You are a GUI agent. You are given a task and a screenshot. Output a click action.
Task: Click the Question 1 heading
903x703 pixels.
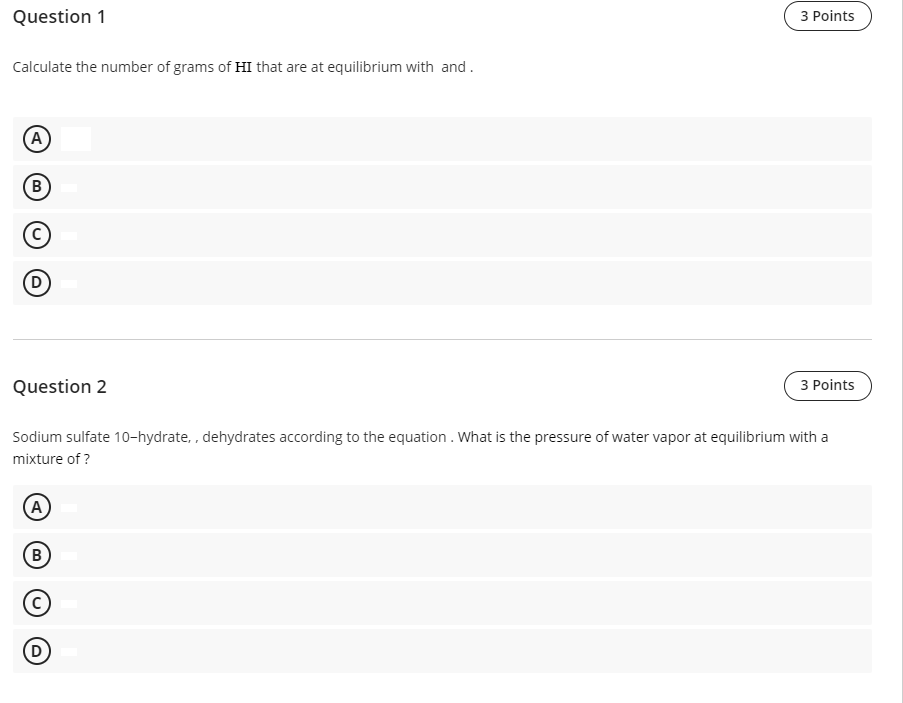[x=59, y=17]
